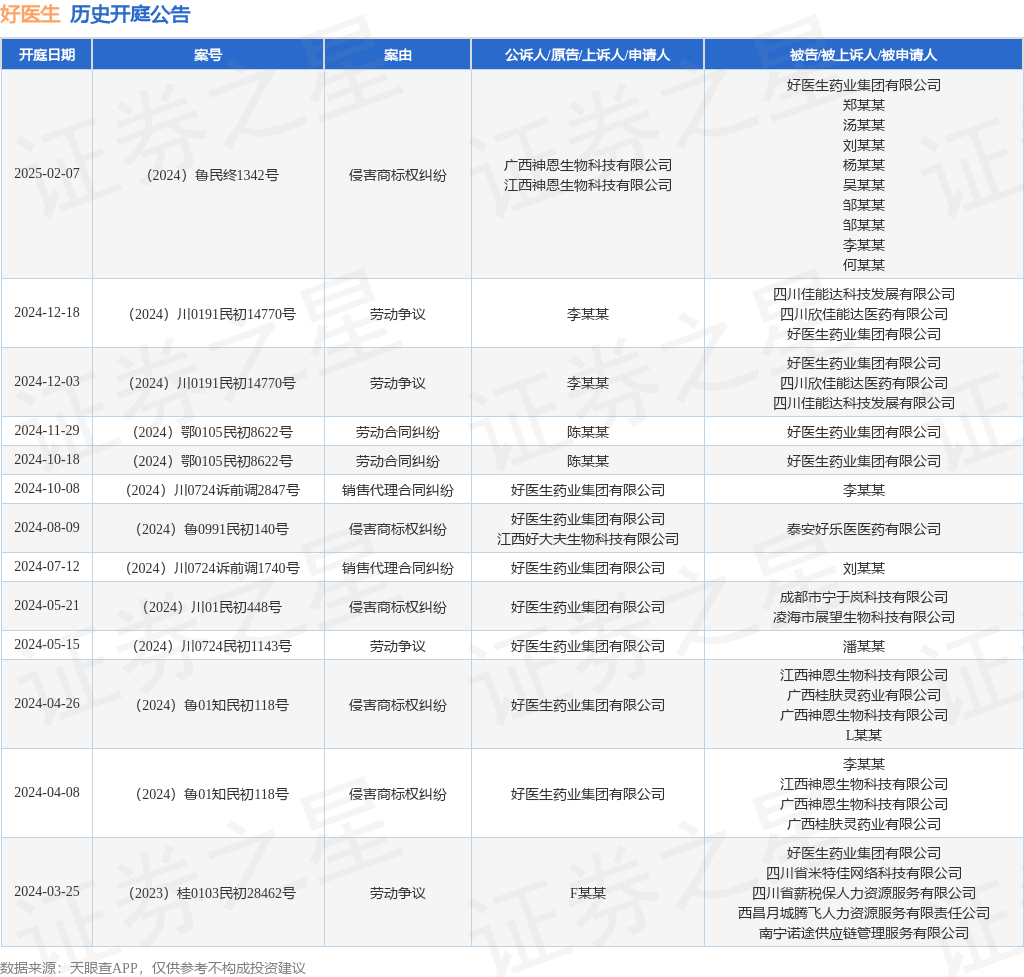Click defendant 四川省米特佳网络科技有限公司
1024x977 pixels.
[x=863, y=873]
